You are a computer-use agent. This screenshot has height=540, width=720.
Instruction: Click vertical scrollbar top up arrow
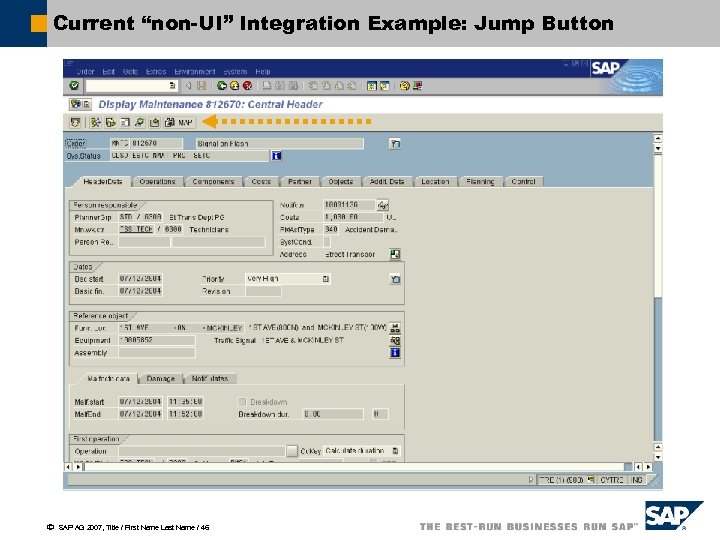658,138
